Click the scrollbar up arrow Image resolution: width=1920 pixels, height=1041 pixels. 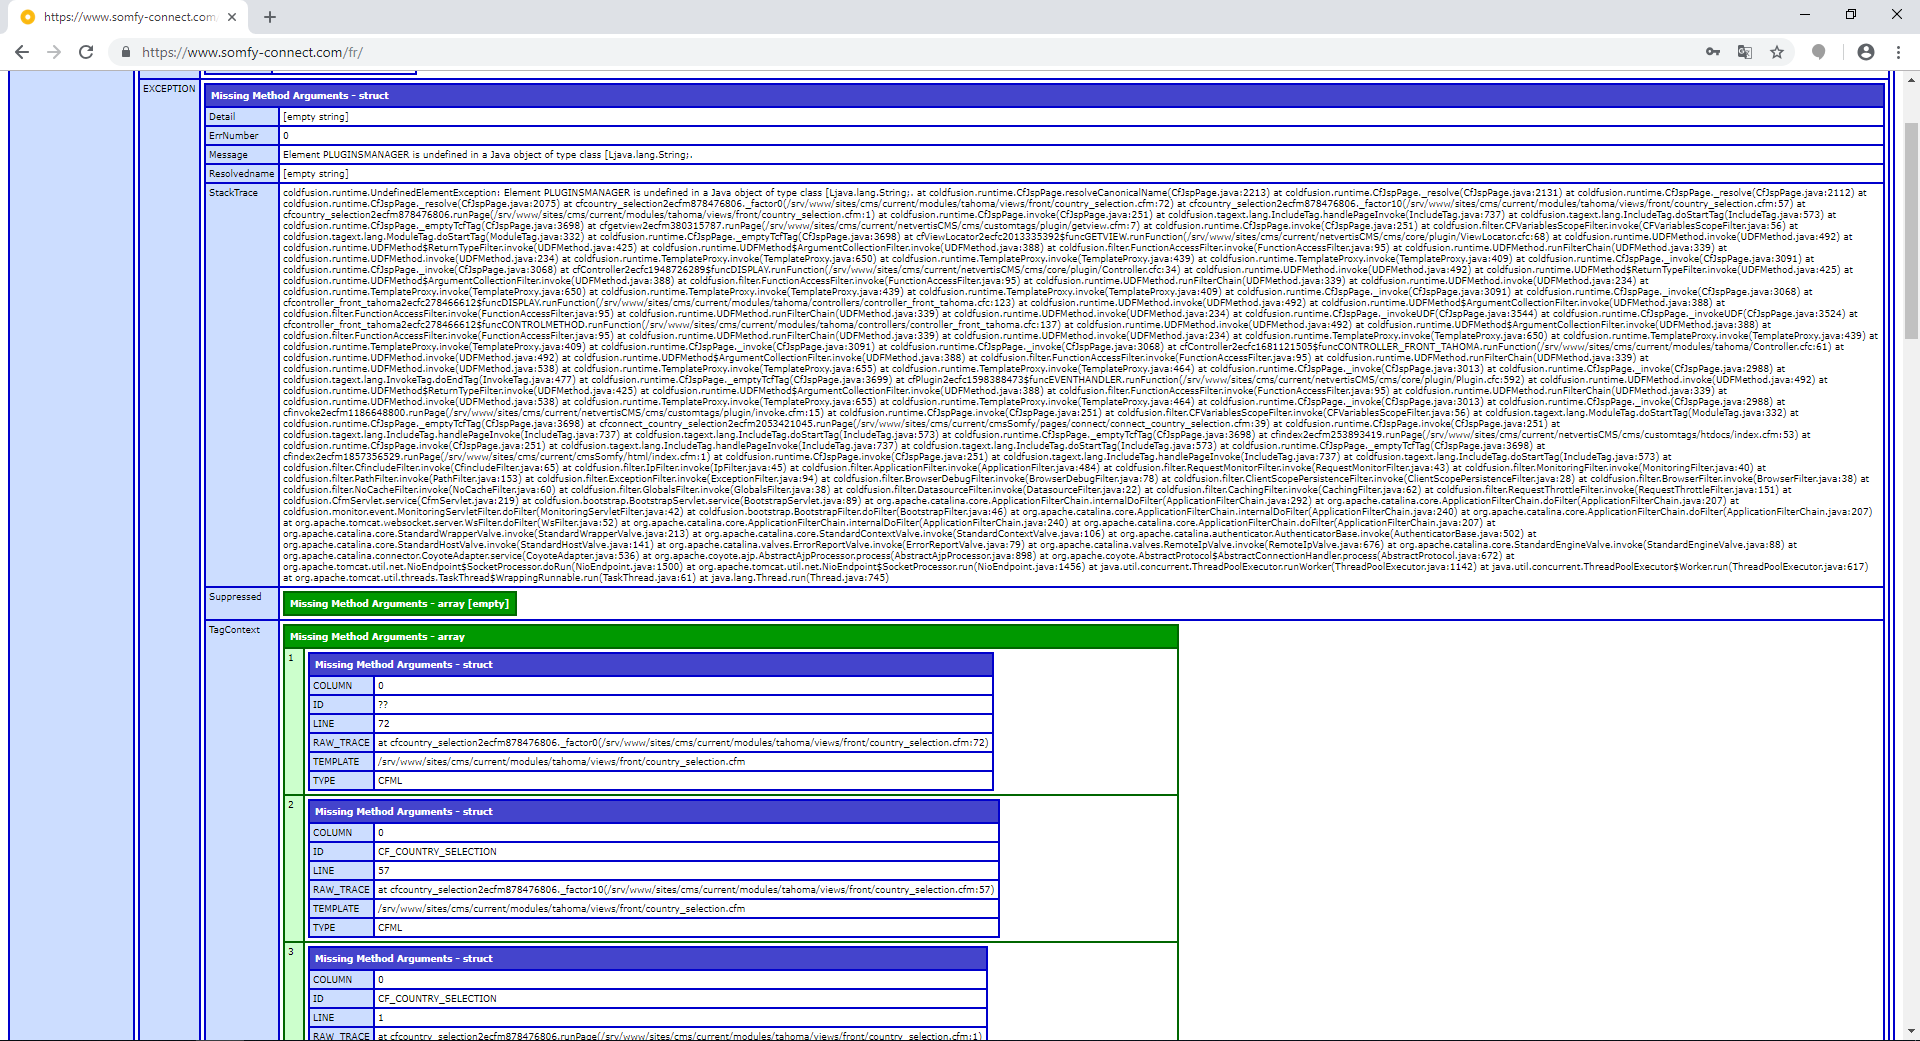coord(1911,78)
